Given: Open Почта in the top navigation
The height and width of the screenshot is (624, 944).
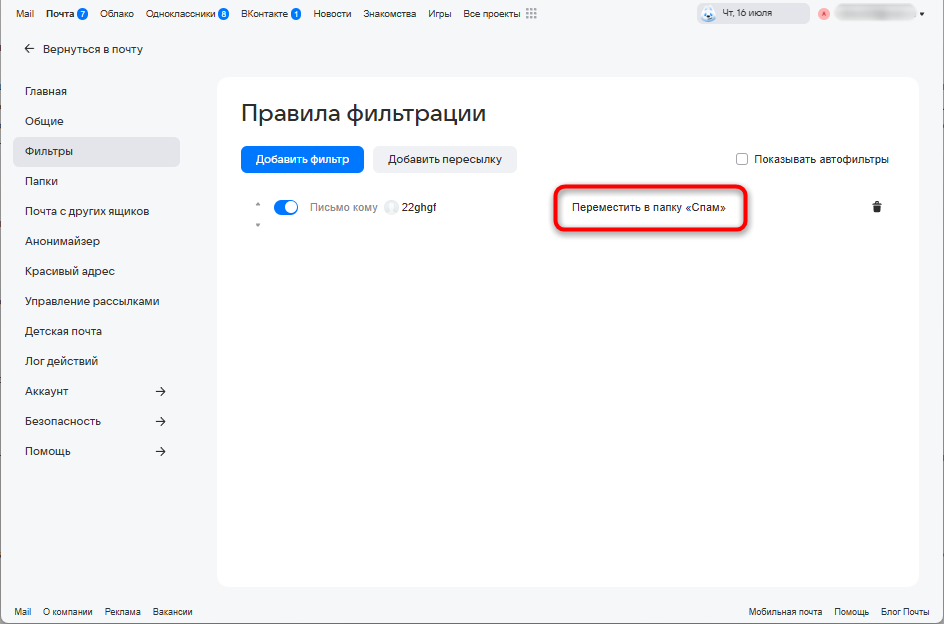Looking at the screenshot, I should pyautogui.click(x=60, y=13).
